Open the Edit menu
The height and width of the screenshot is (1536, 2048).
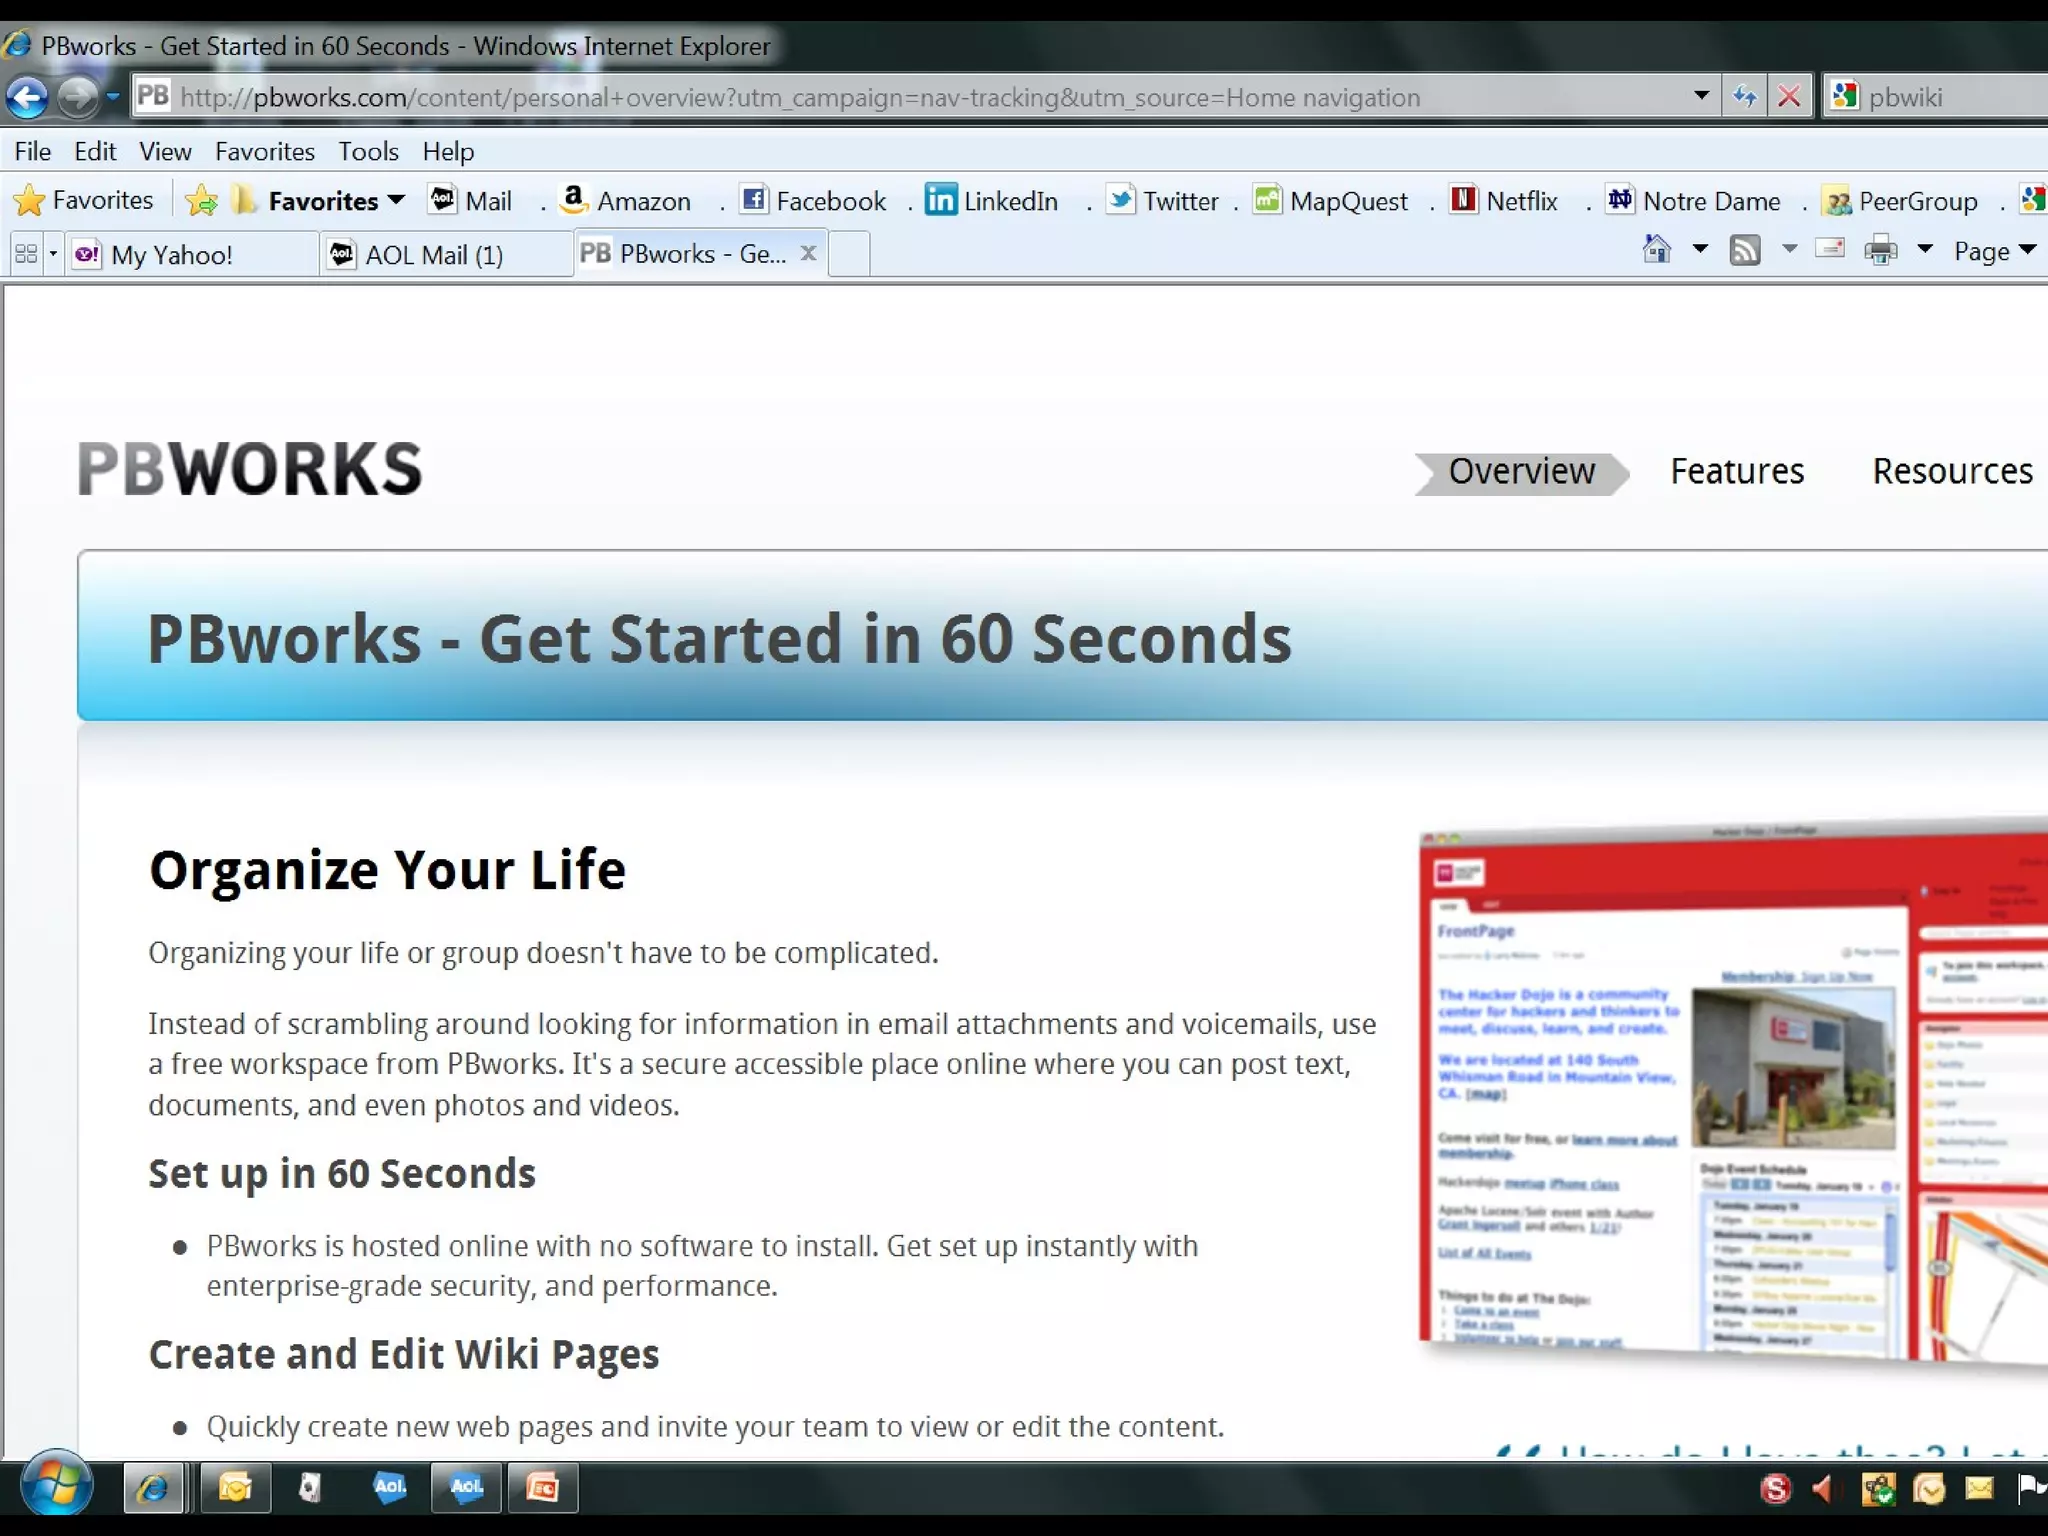[95, 151]
